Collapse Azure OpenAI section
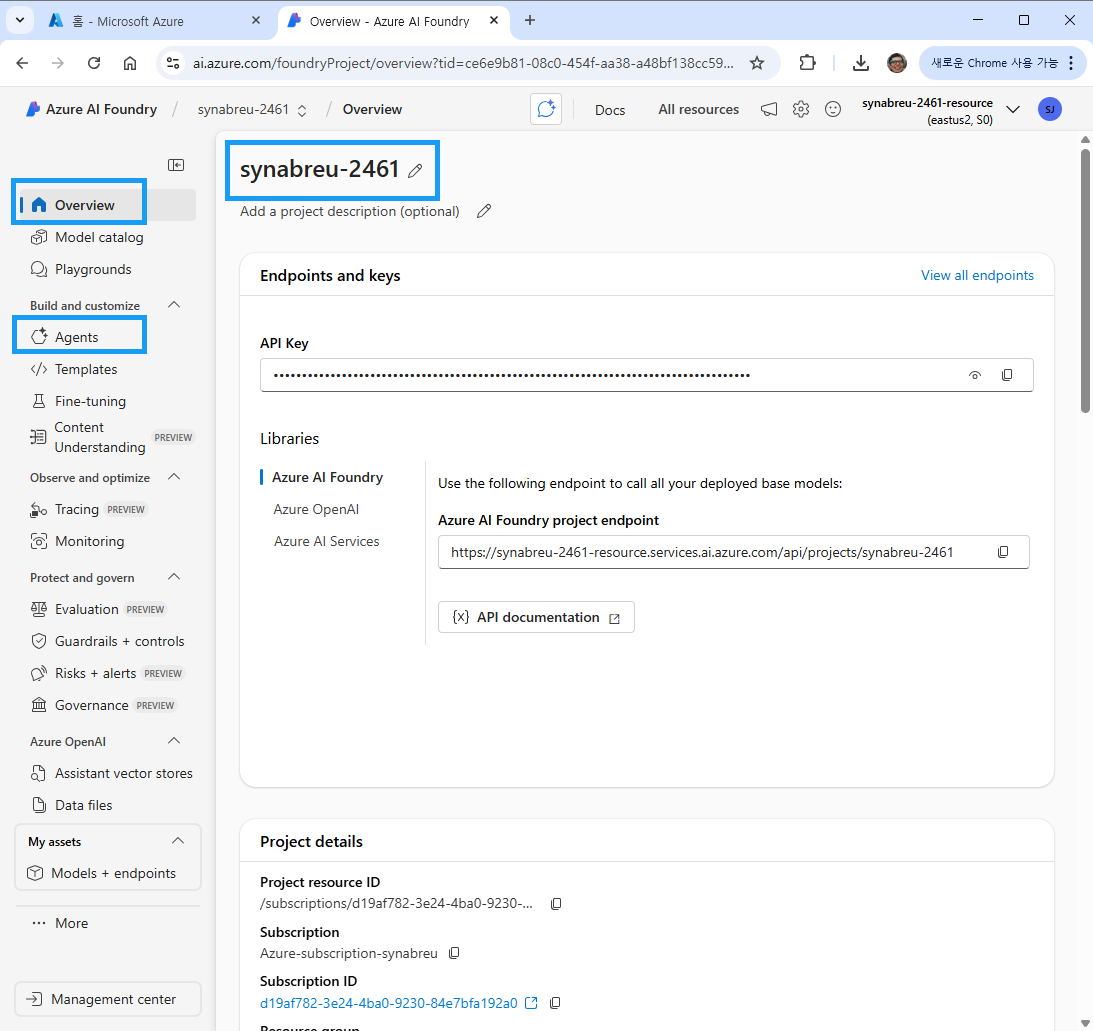This screenshot has width=1093, height=1031. 174,741
